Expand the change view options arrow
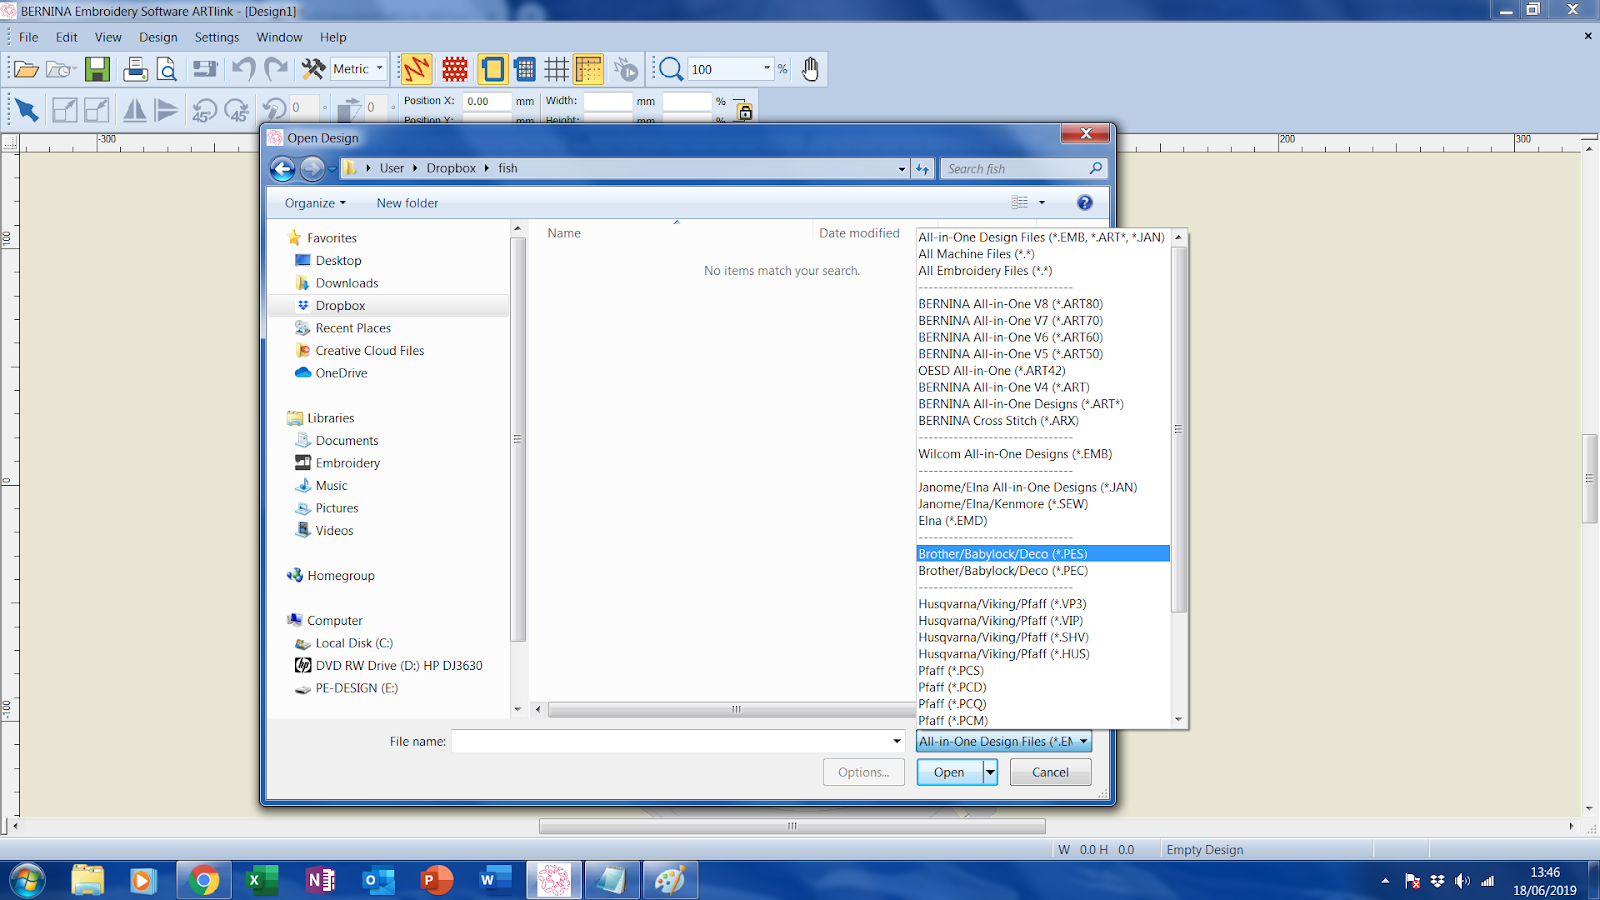The image size is (1600, 900). click(1042, 203)
